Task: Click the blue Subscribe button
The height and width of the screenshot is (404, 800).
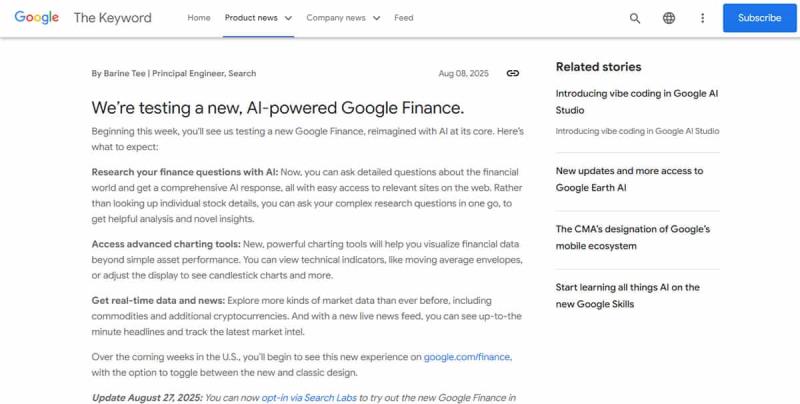Action: click(x=759, y=18)
